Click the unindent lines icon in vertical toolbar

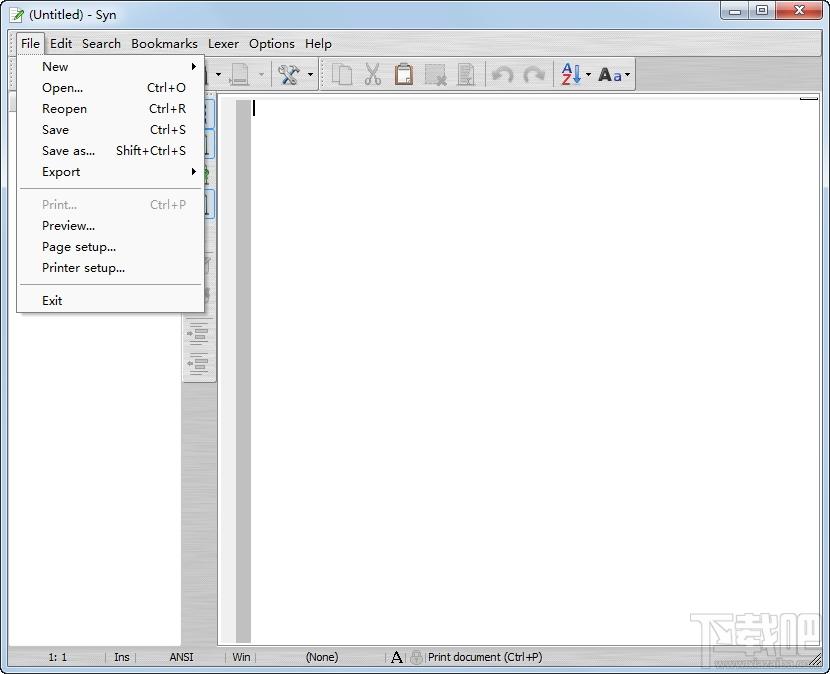pos(199,364)
